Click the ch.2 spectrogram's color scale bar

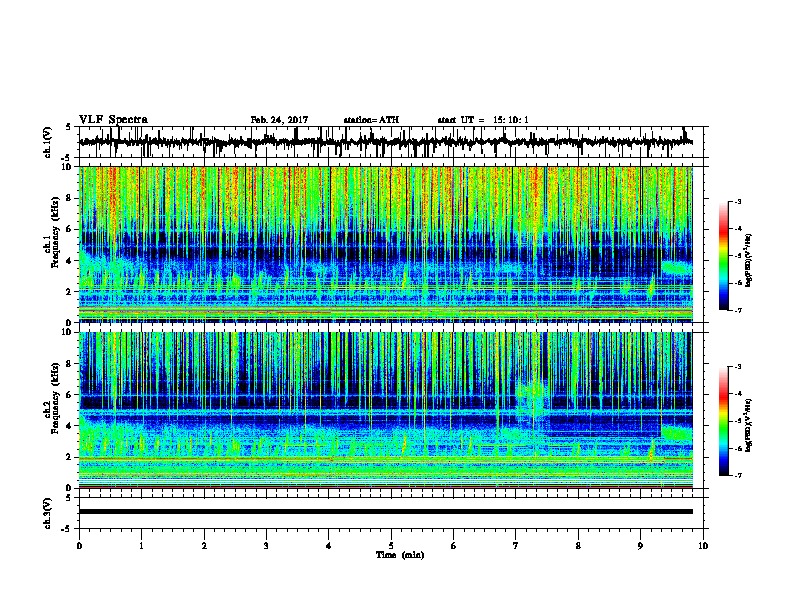[724, 421]
